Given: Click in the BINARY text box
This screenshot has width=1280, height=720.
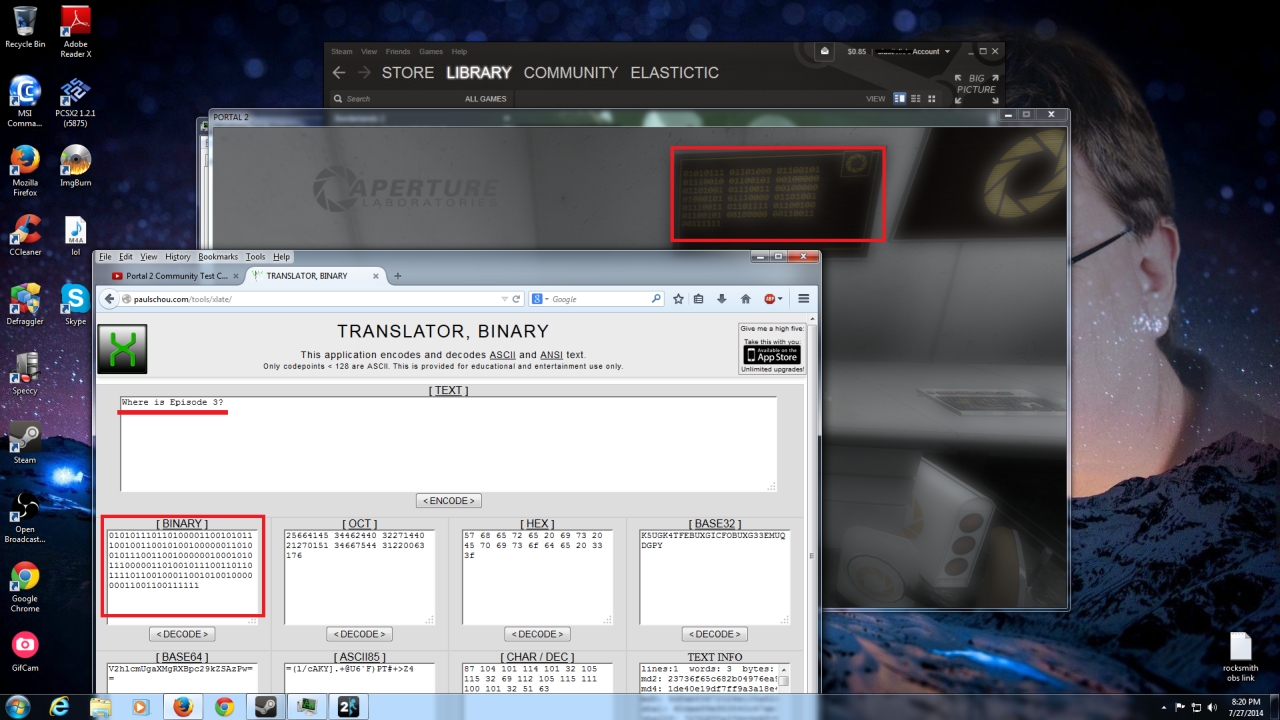Looking at the screenshot, I should point(182,577).
